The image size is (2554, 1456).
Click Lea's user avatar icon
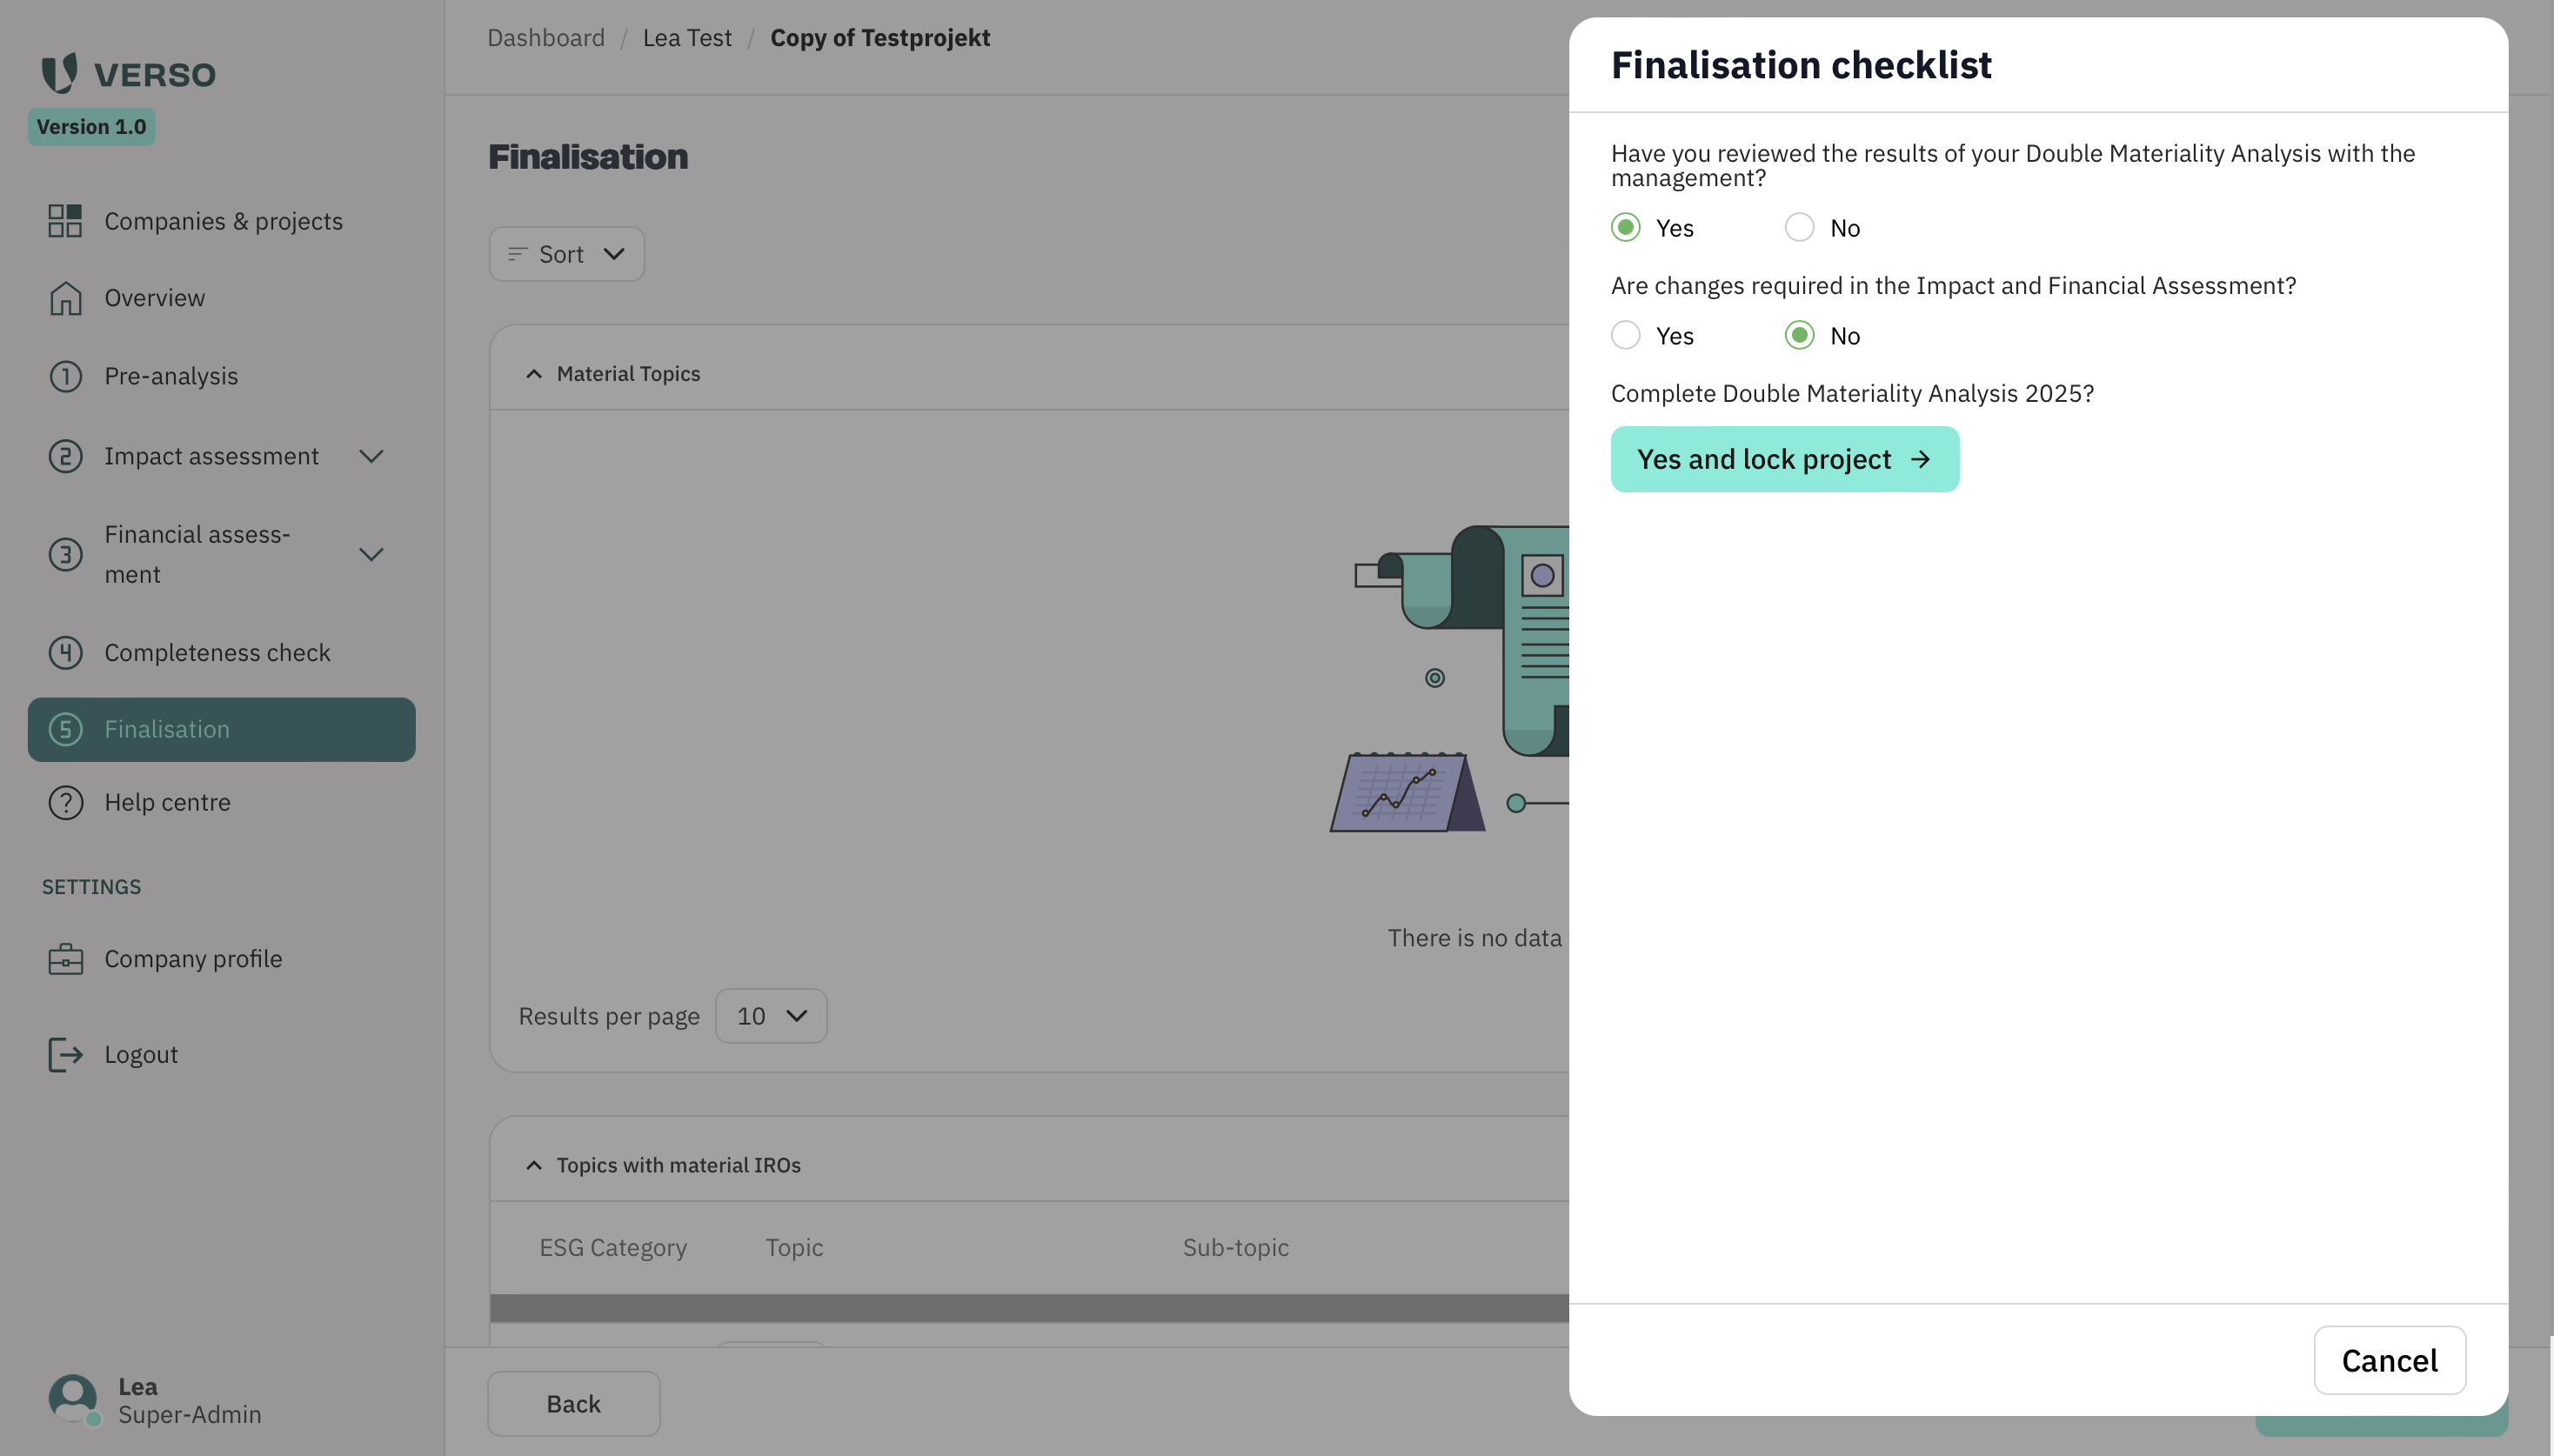pos(73,1399)
